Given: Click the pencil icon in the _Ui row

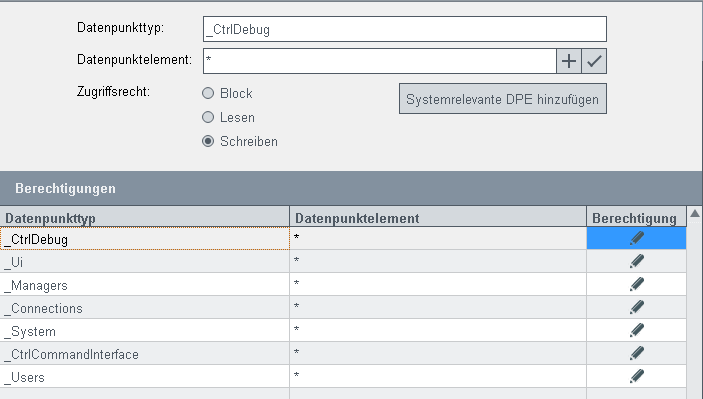Looking at the screenshot, I should click(636, 261).
